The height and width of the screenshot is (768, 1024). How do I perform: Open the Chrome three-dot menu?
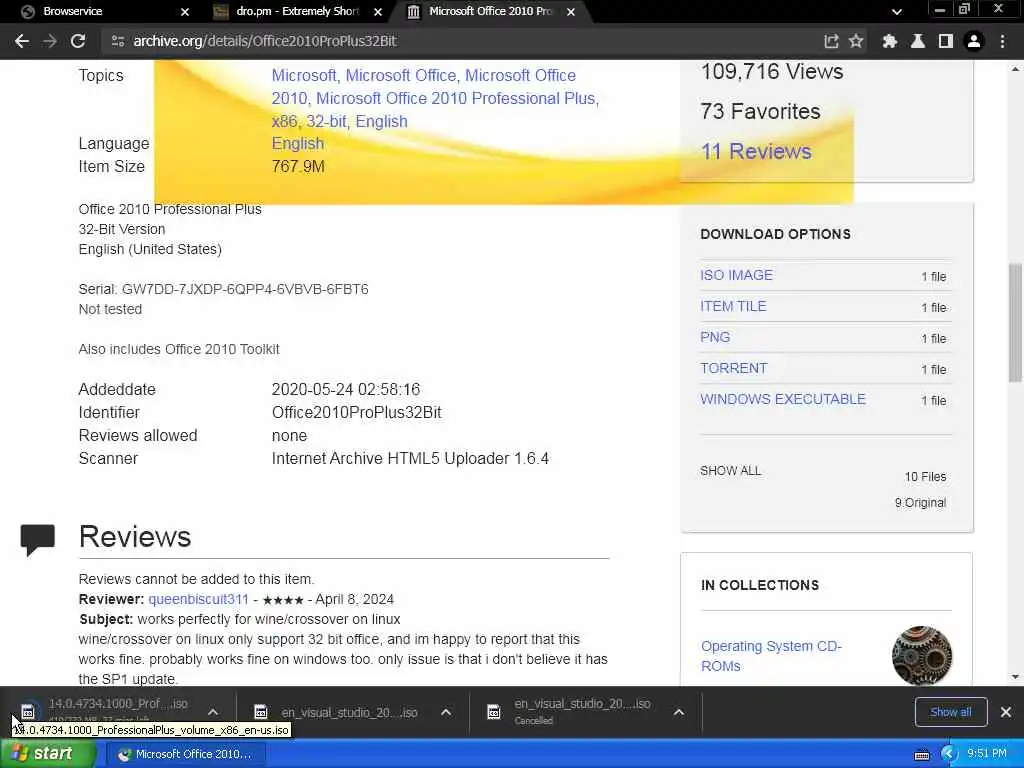click(x=1002, y=41)
